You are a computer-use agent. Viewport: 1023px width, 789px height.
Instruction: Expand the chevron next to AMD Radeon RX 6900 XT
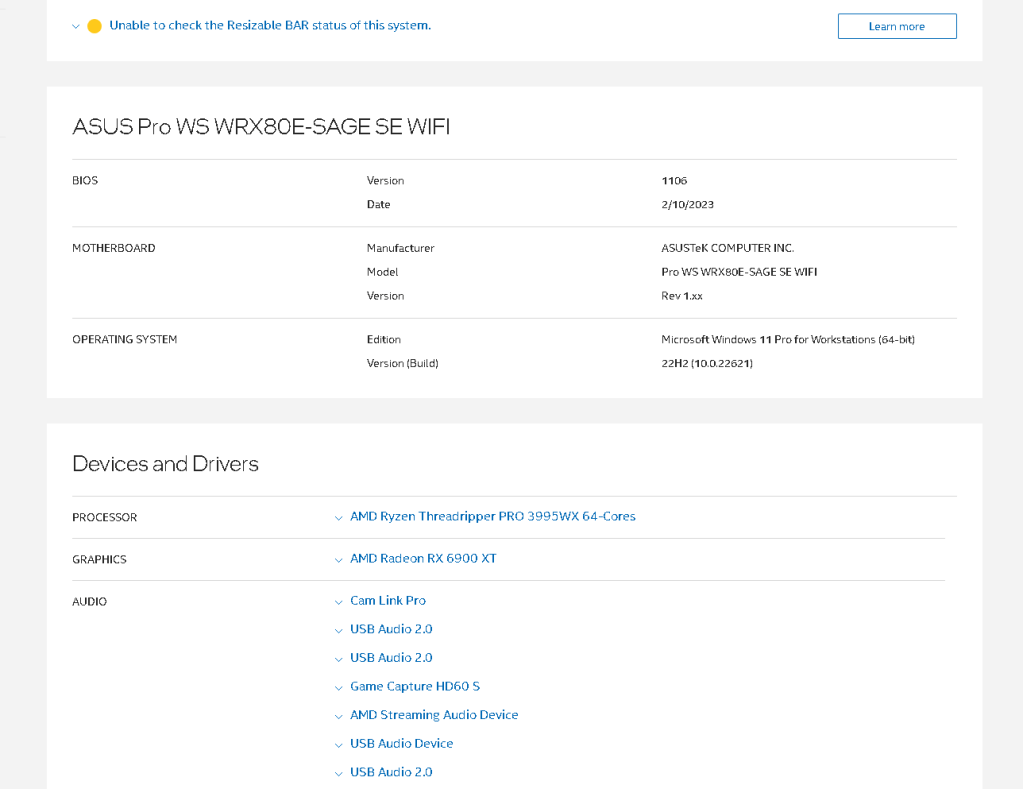click(x=339, y=560)
